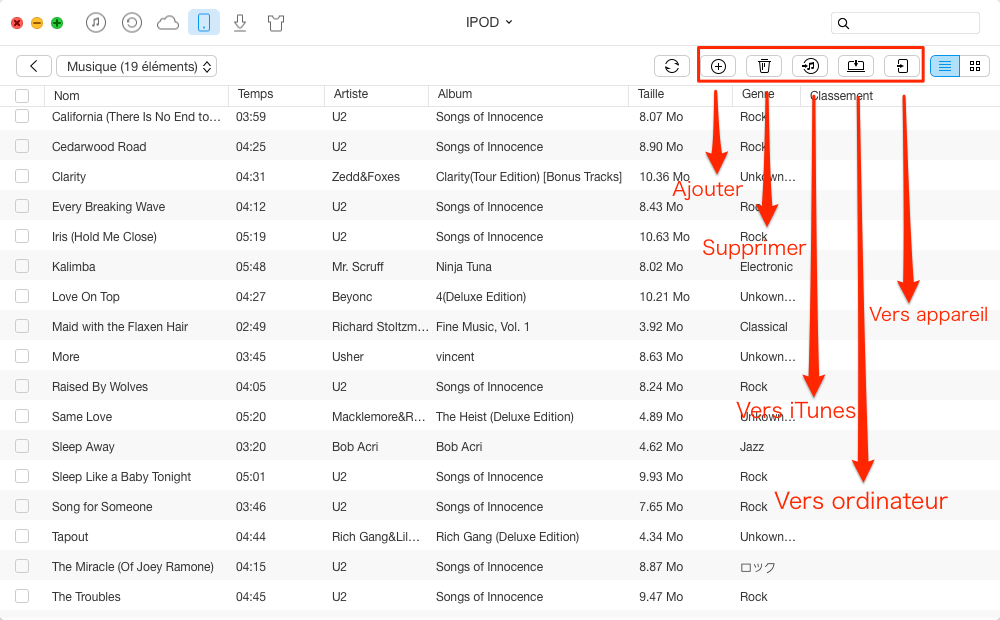The image size is (1000, 620).
Task: Click the genre Jazz
Action: 752,447
